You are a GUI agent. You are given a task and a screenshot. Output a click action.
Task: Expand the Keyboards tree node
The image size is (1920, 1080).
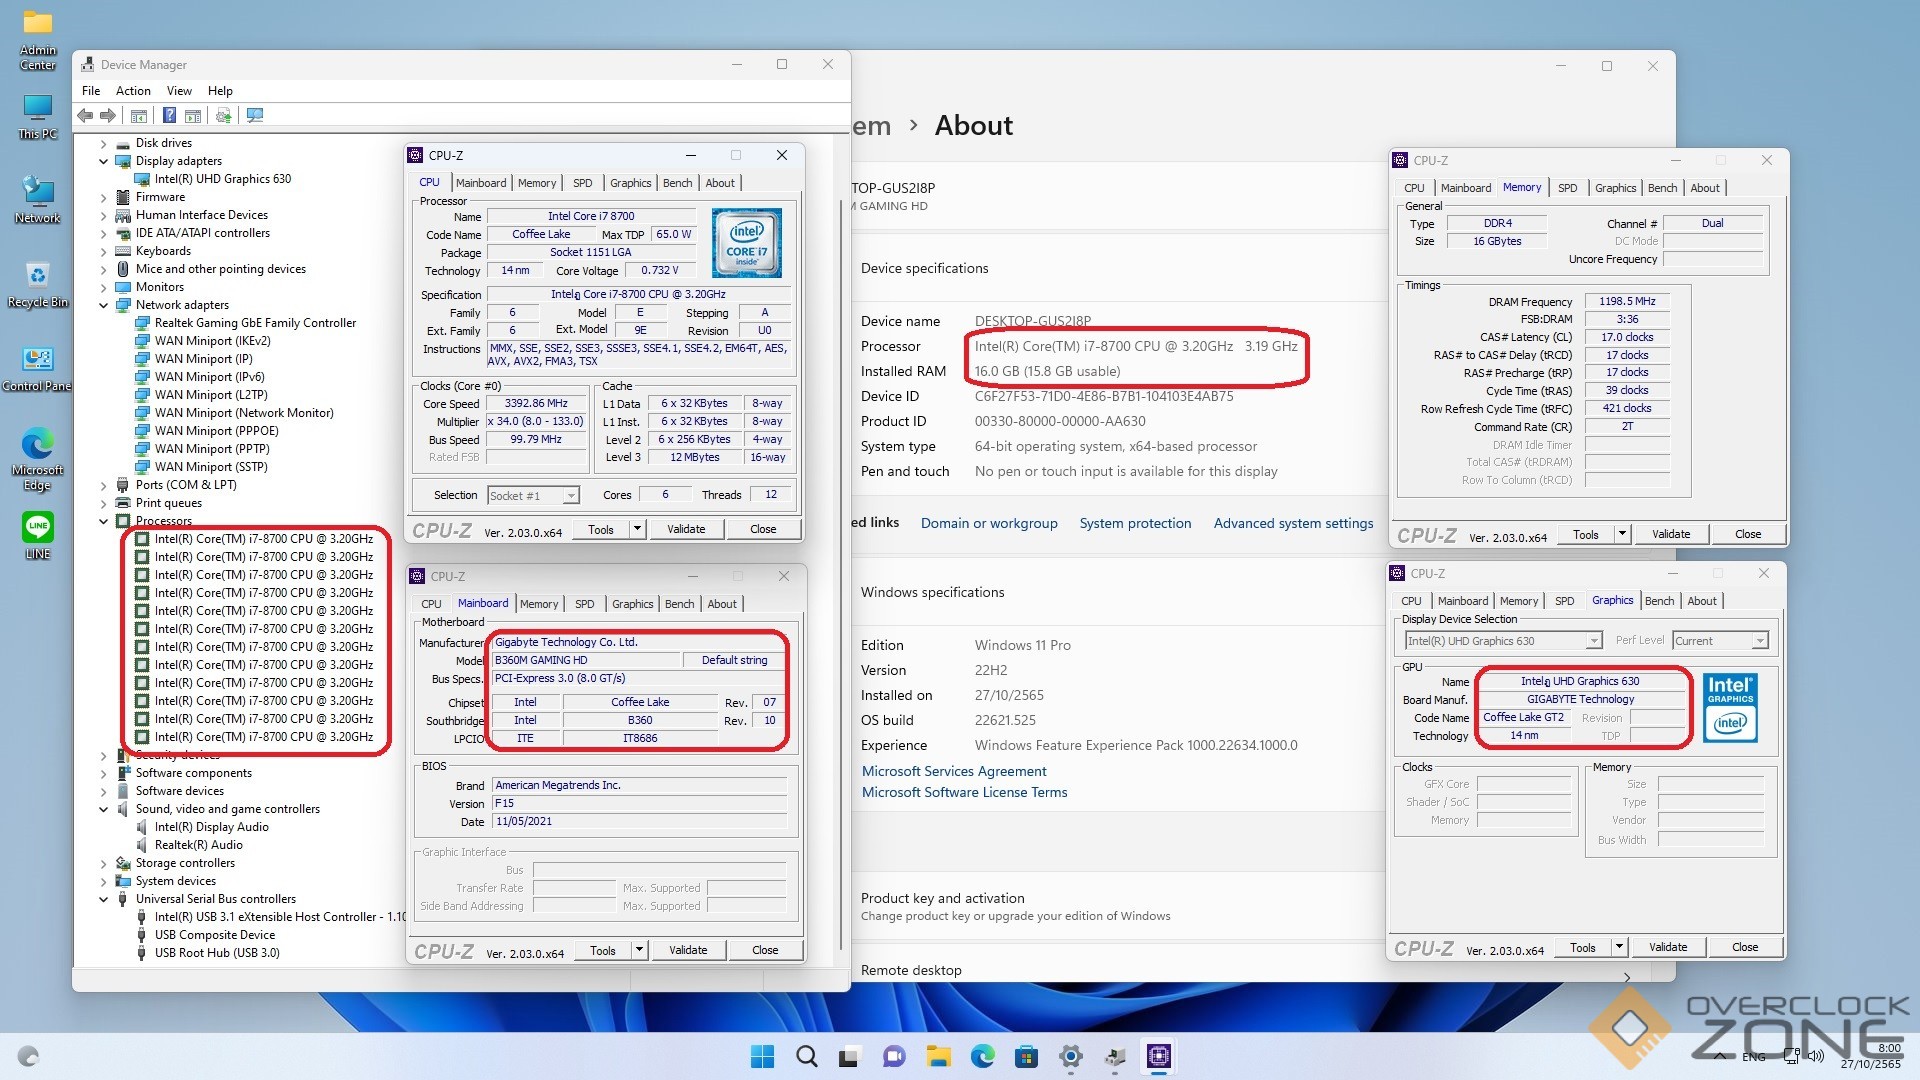click(103, 251)
